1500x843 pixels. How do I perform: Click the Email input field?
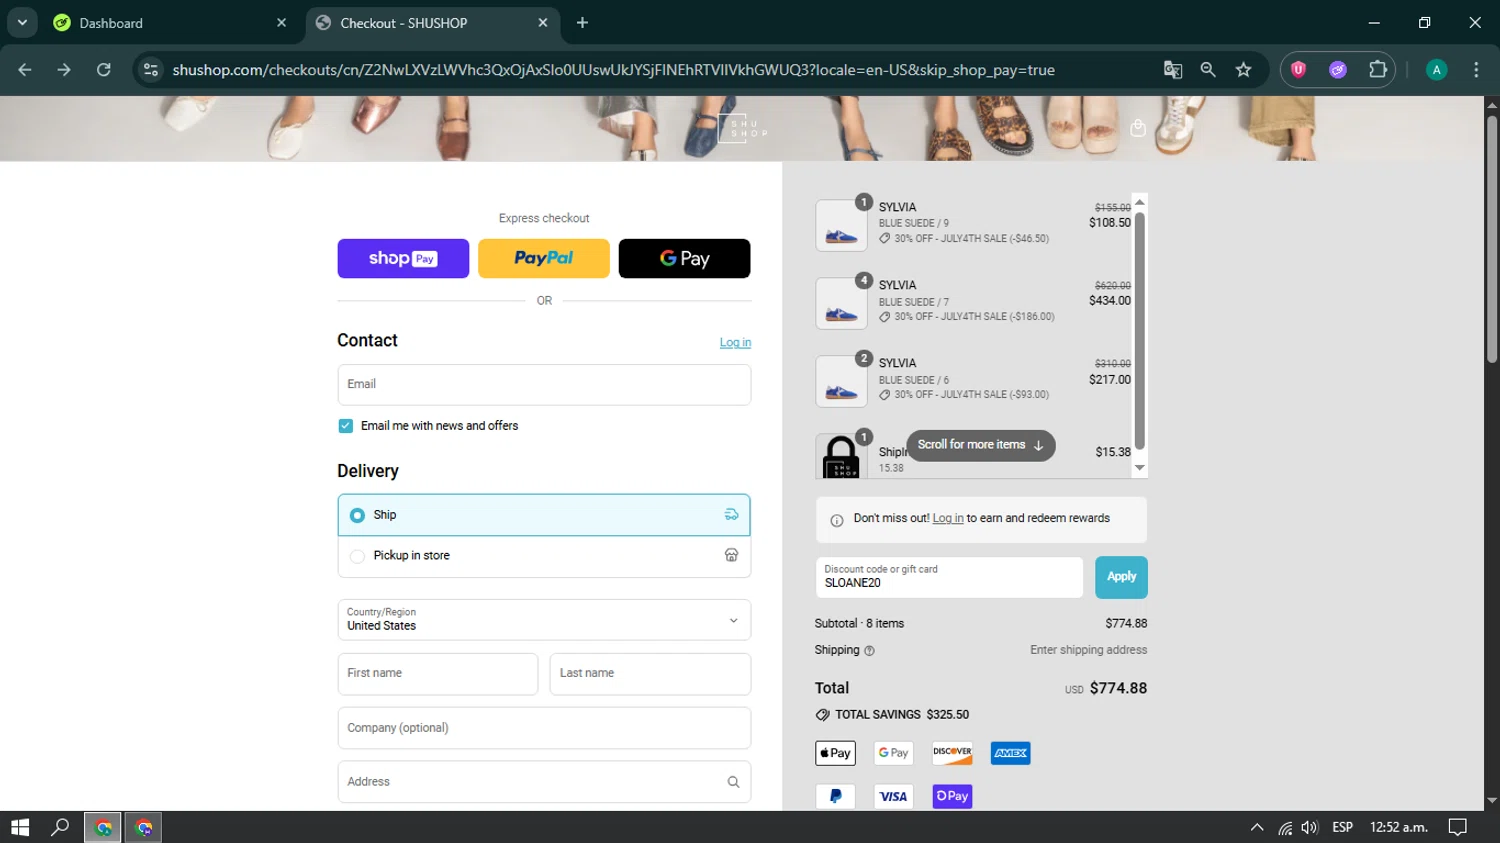[x=544, y=385]
